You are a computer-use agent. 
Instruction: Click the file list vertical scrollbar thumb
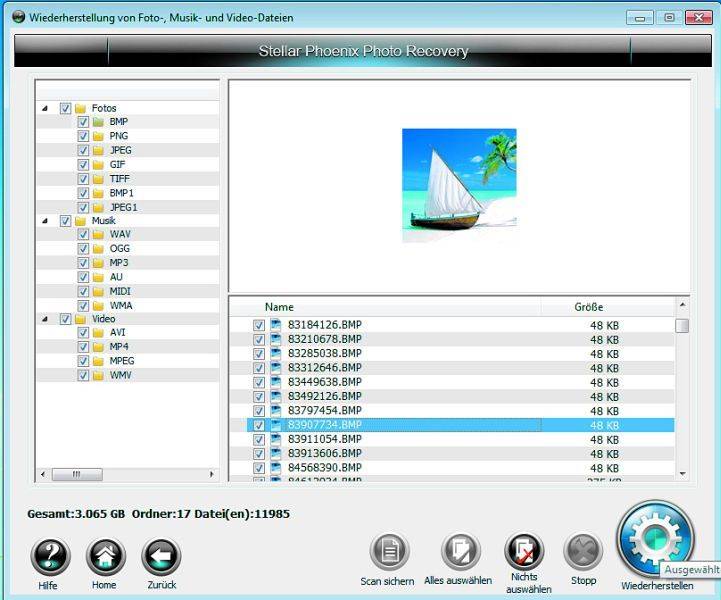[682, 326]
